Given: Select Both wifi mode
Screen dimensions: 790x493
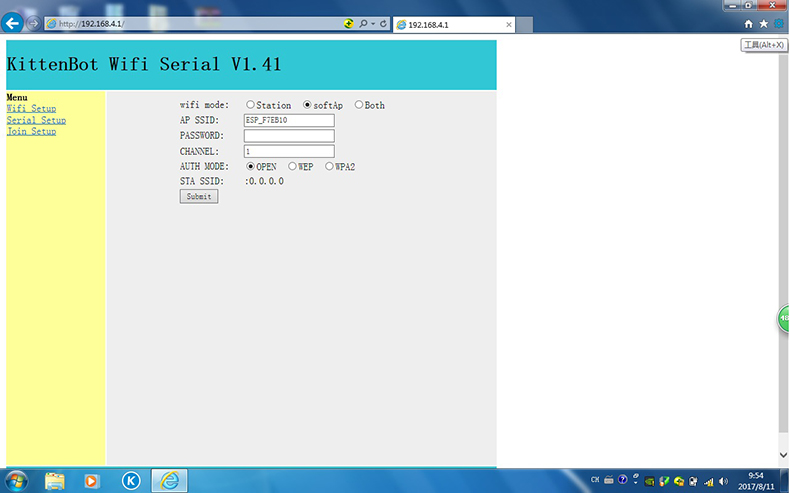Looking at the screenshot, I should [x=359, y=105].
